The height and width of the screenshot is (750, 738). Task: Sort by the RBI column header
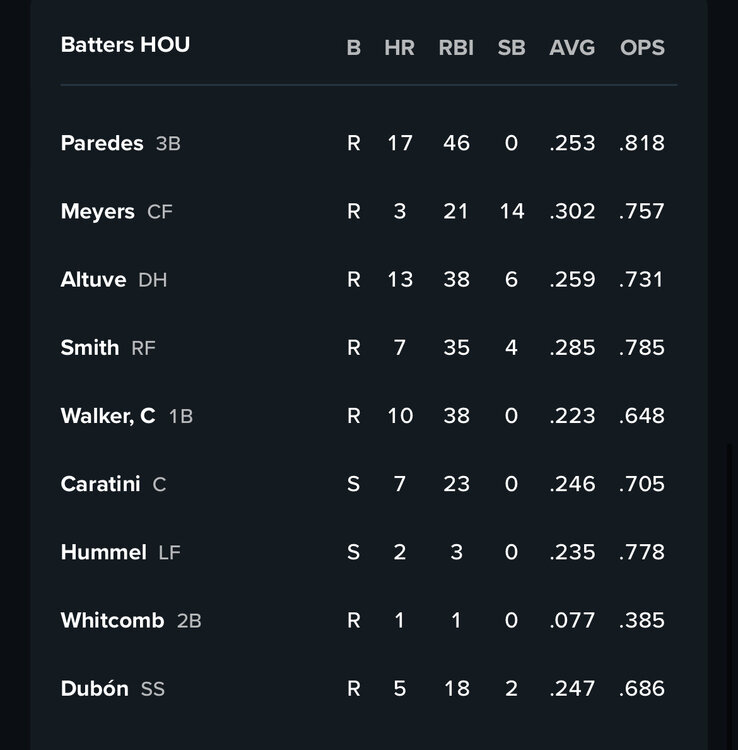456,47
